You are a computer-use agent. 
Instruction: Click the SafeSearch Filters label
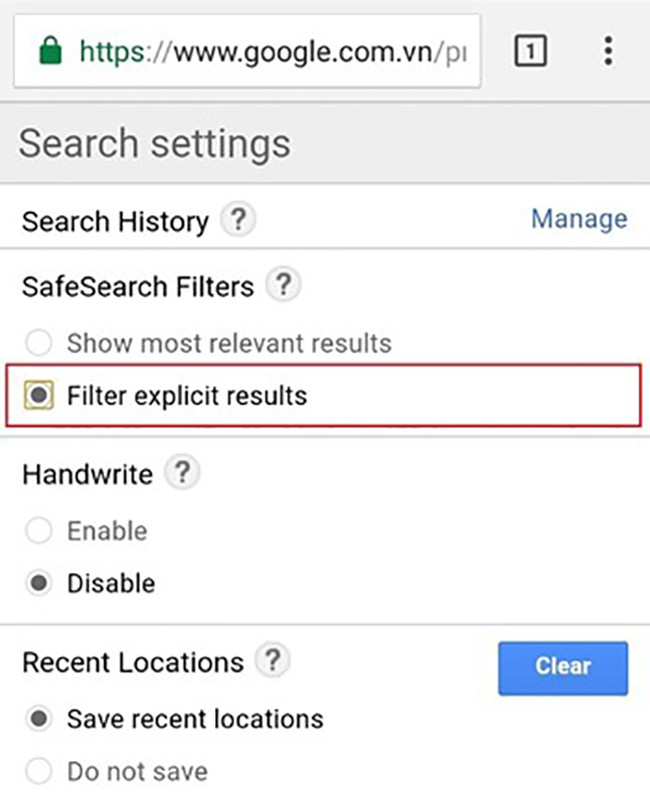[x=138, y=287]
